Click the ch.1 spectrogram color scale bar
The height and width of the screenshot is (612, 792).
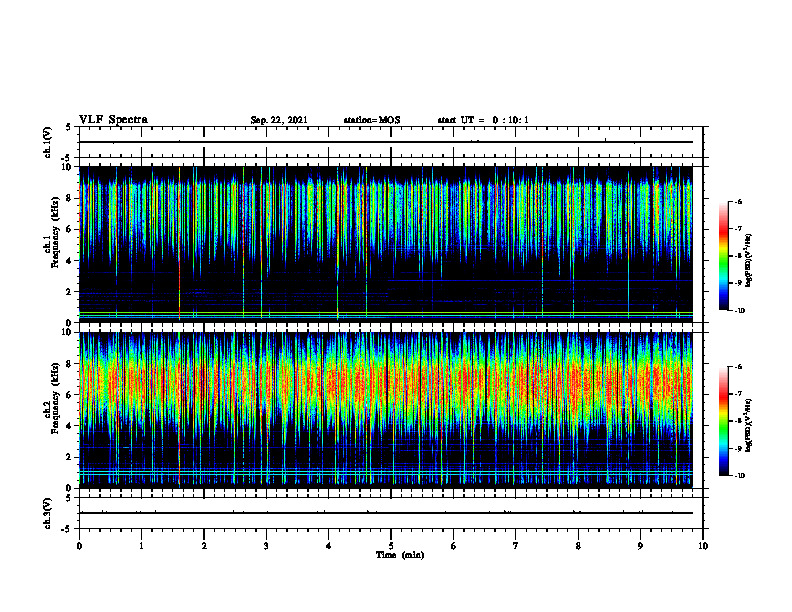coord(723,256)
